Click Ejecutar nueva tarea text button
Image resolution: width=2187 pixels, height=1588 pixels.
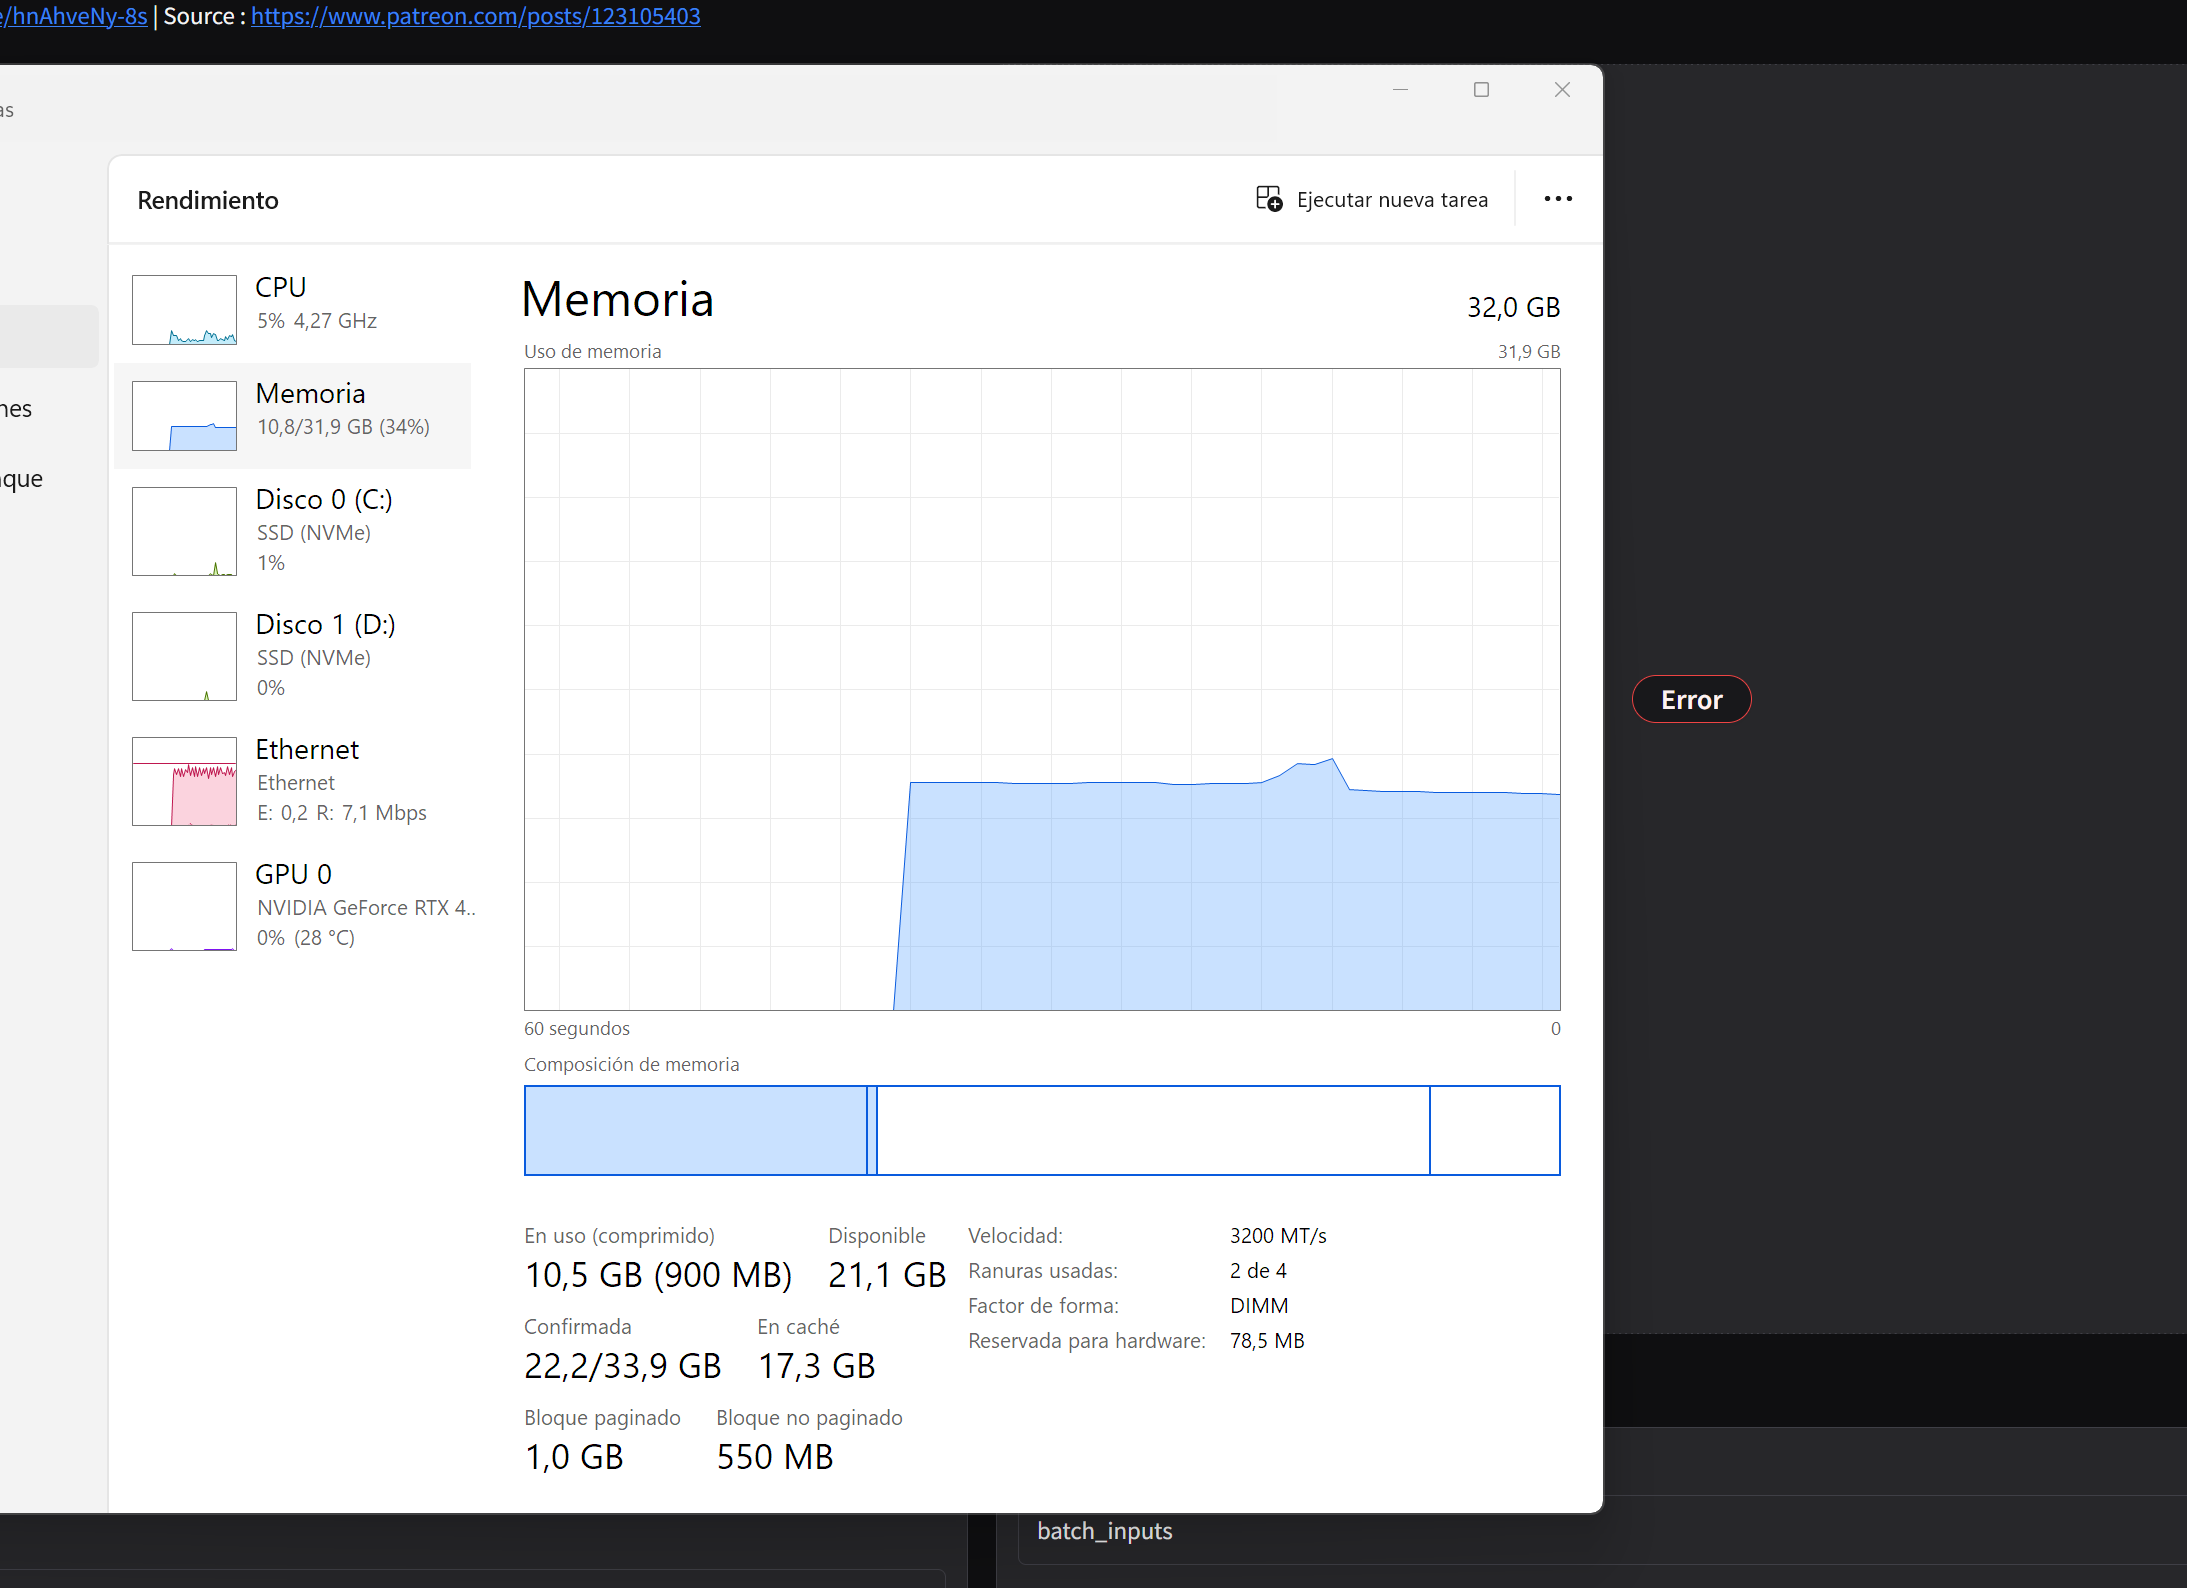tap(1391, 200)
